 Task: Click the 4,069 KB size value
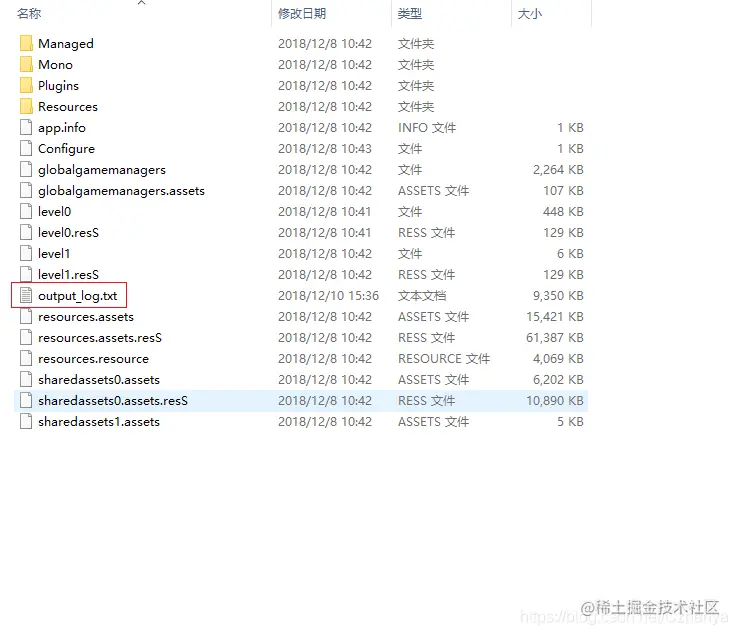[558, 359]
